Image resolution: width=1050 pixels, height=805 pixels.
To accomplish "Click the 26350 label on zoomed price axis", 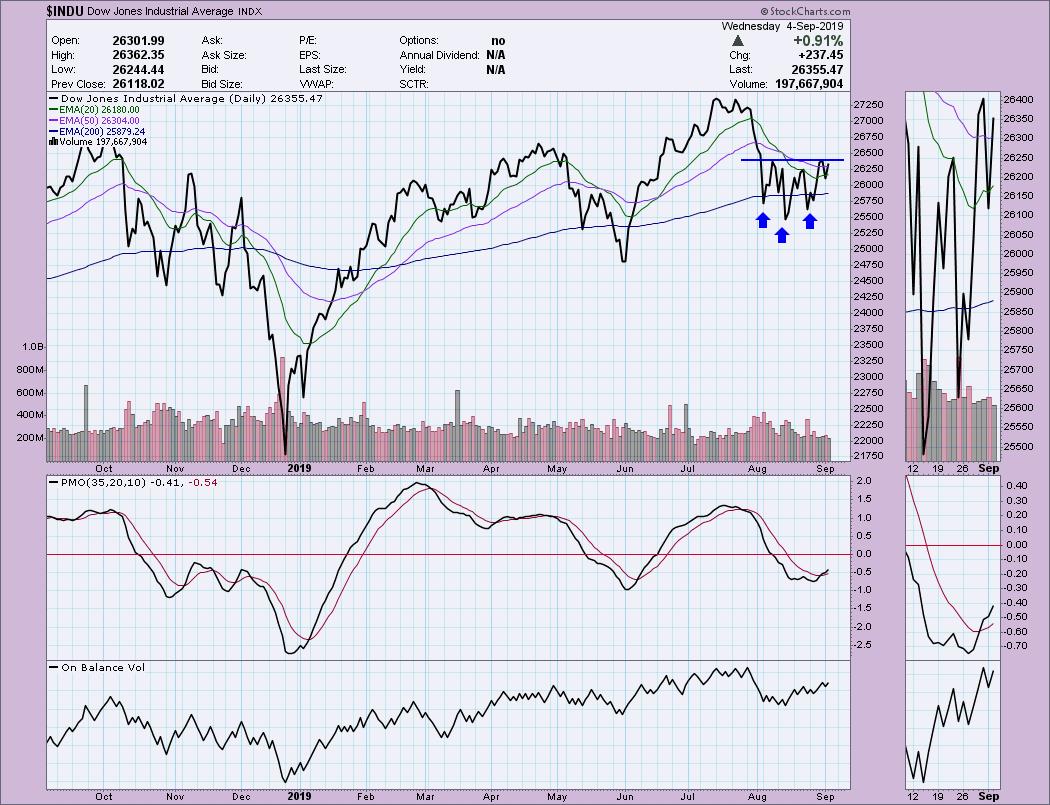I will [1019, 119].
